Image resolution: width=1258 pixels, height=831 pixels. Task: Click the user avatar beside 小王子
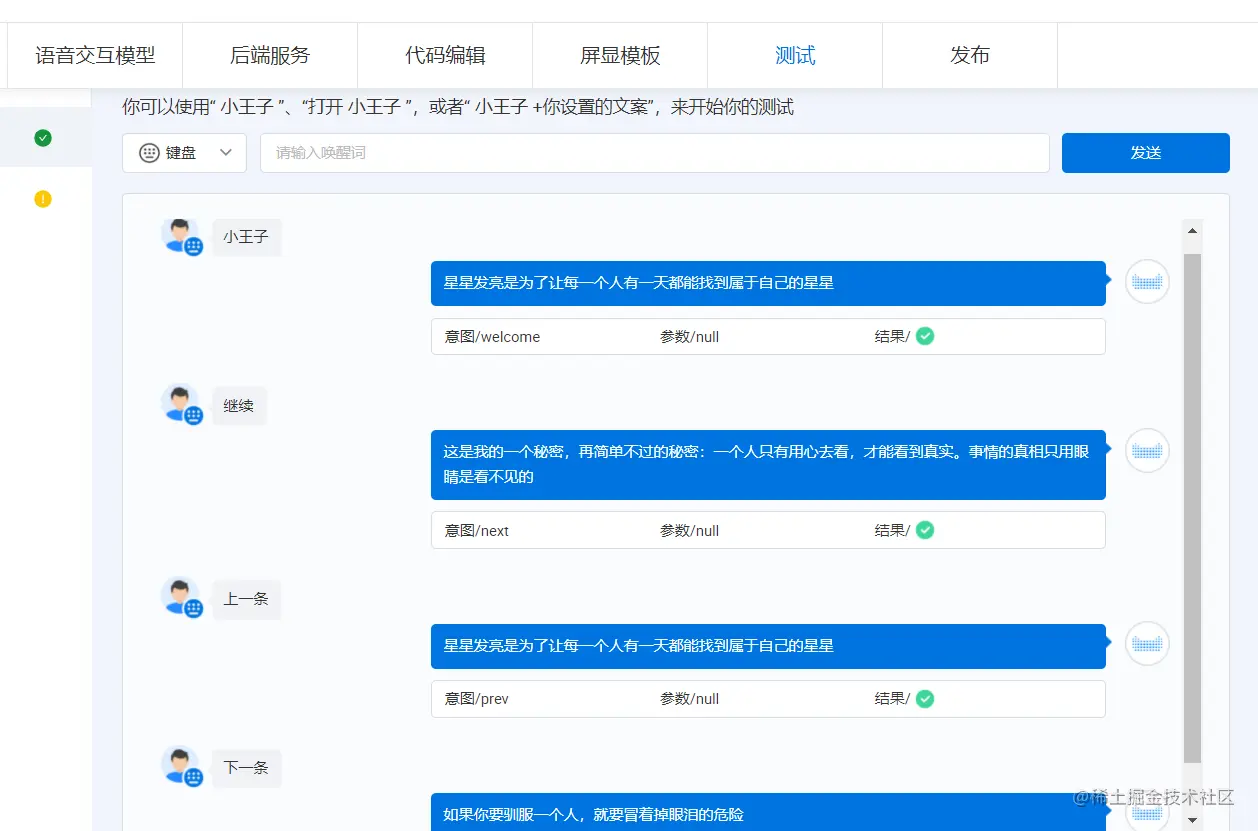tap(182, 236)
